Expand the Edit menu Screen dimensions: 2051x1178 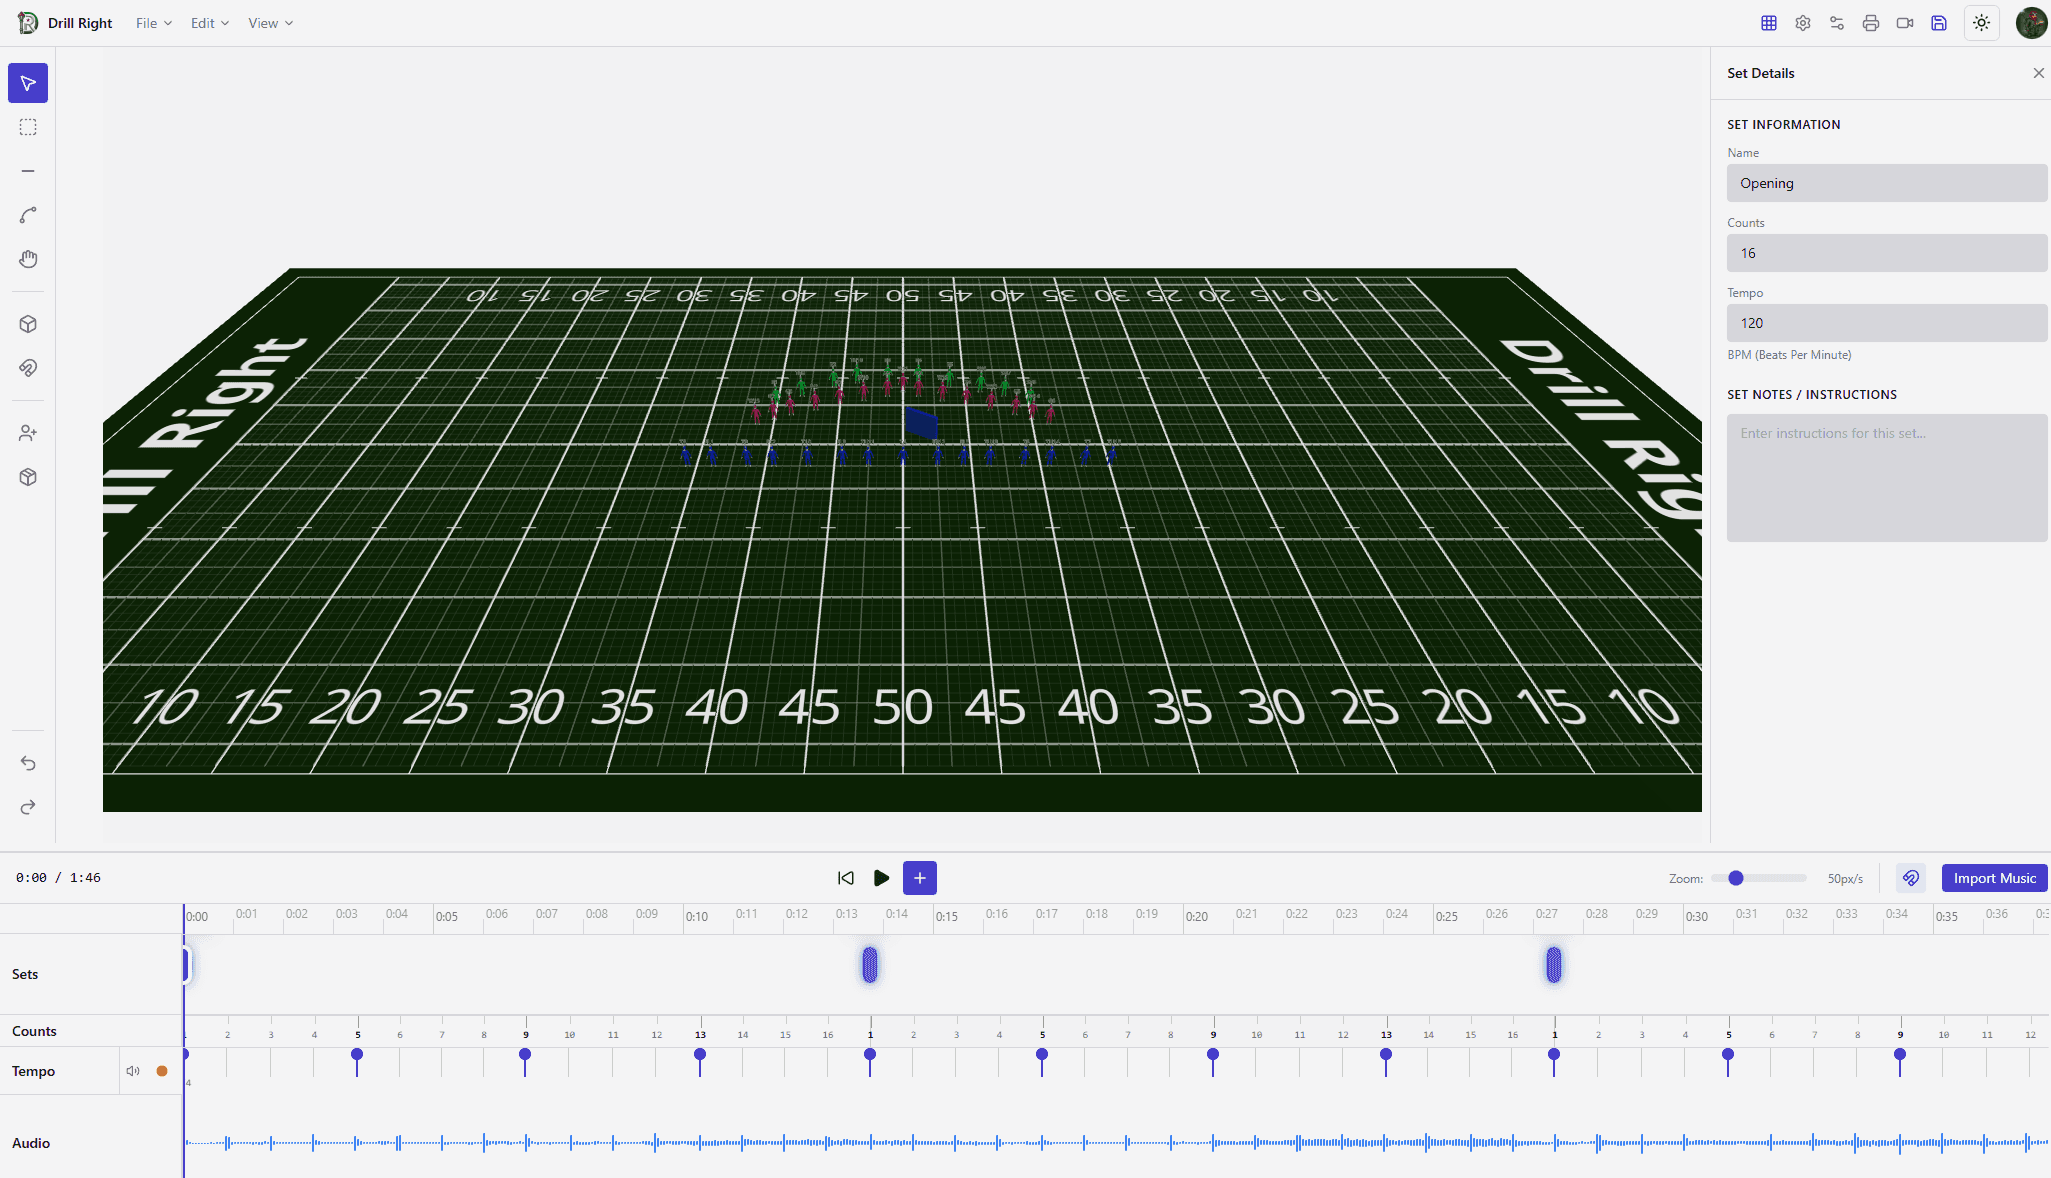(x=210, y=23)
